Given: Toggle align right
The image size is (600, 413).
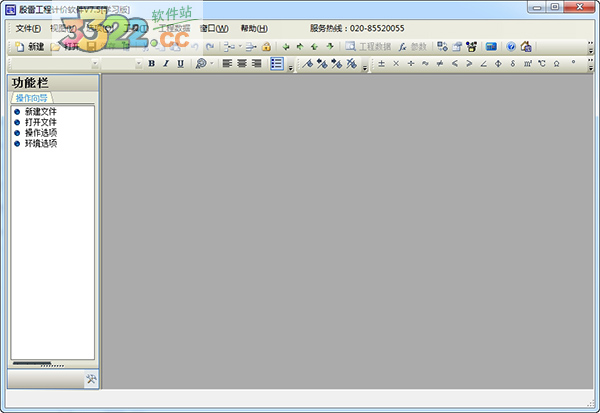Looking at the screenshot, I should [256, 64].
